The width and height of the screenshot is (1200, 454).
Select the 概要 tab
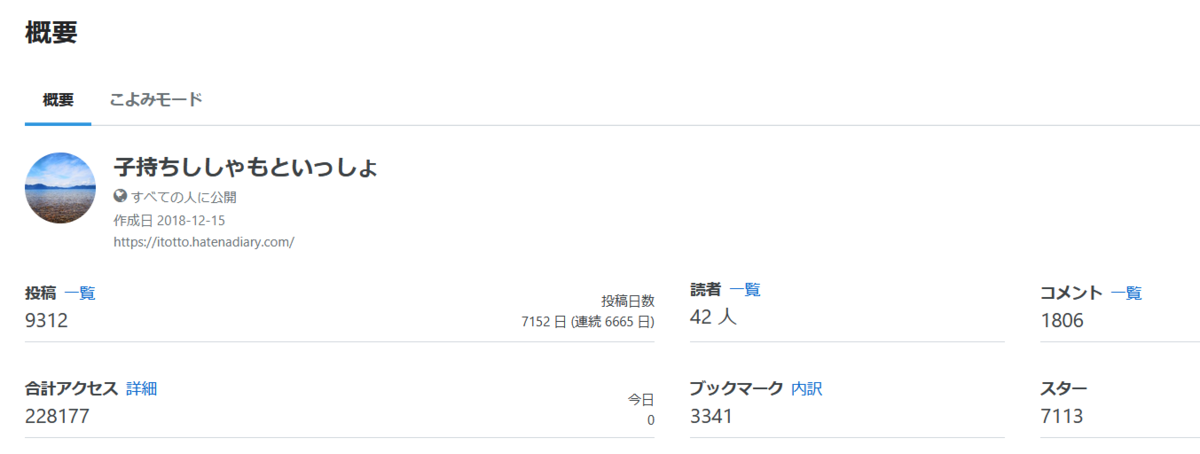(58, 100)
